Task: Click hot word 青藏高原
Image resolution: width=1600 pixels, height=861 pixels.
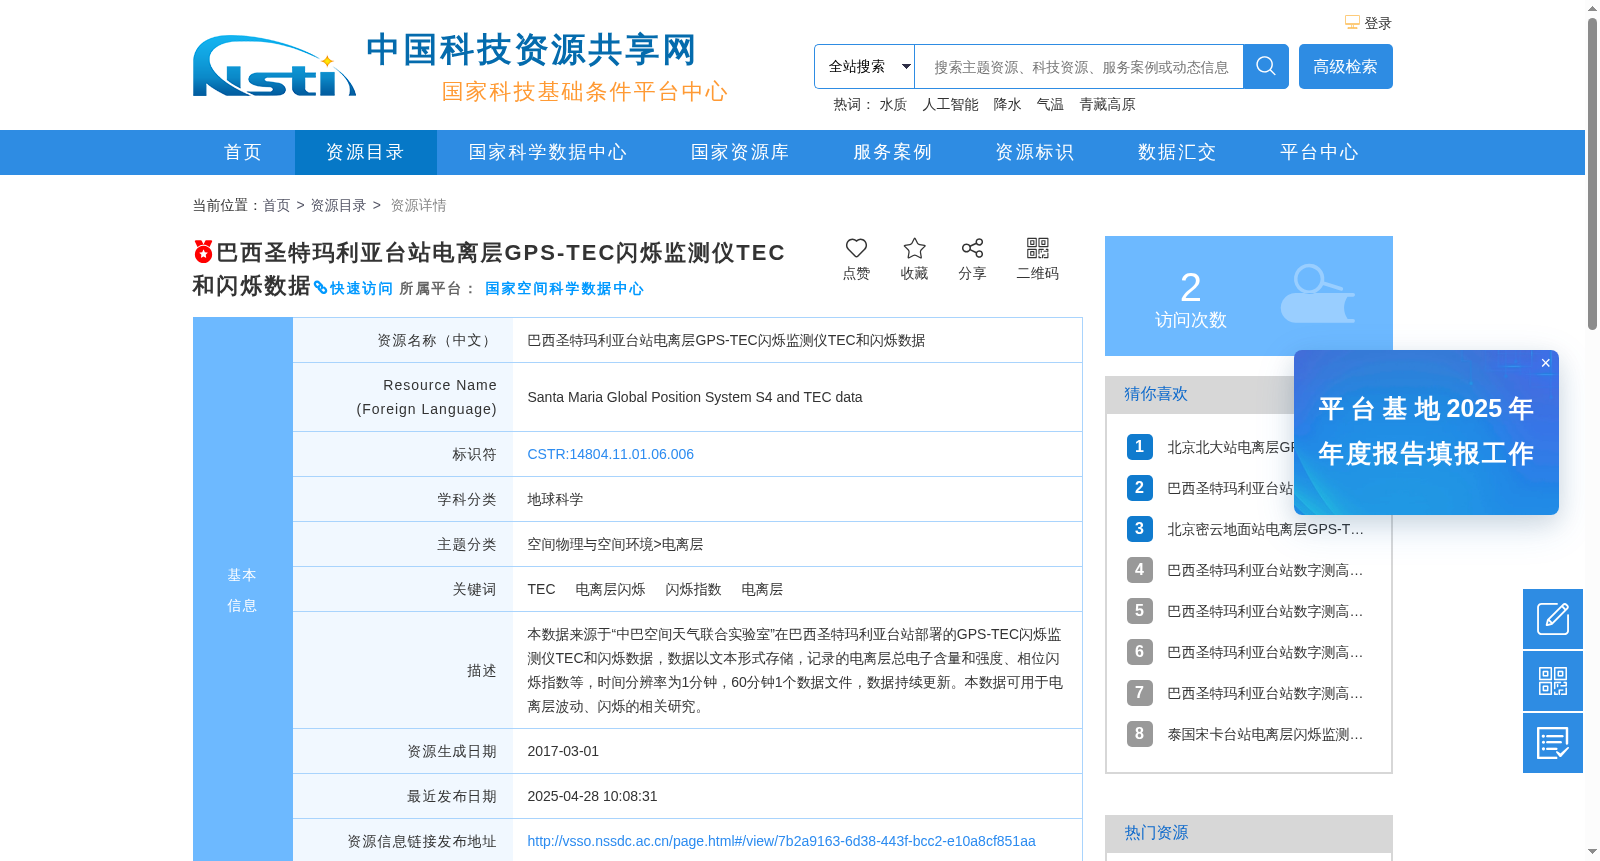Action: (x=1107, y=104)
